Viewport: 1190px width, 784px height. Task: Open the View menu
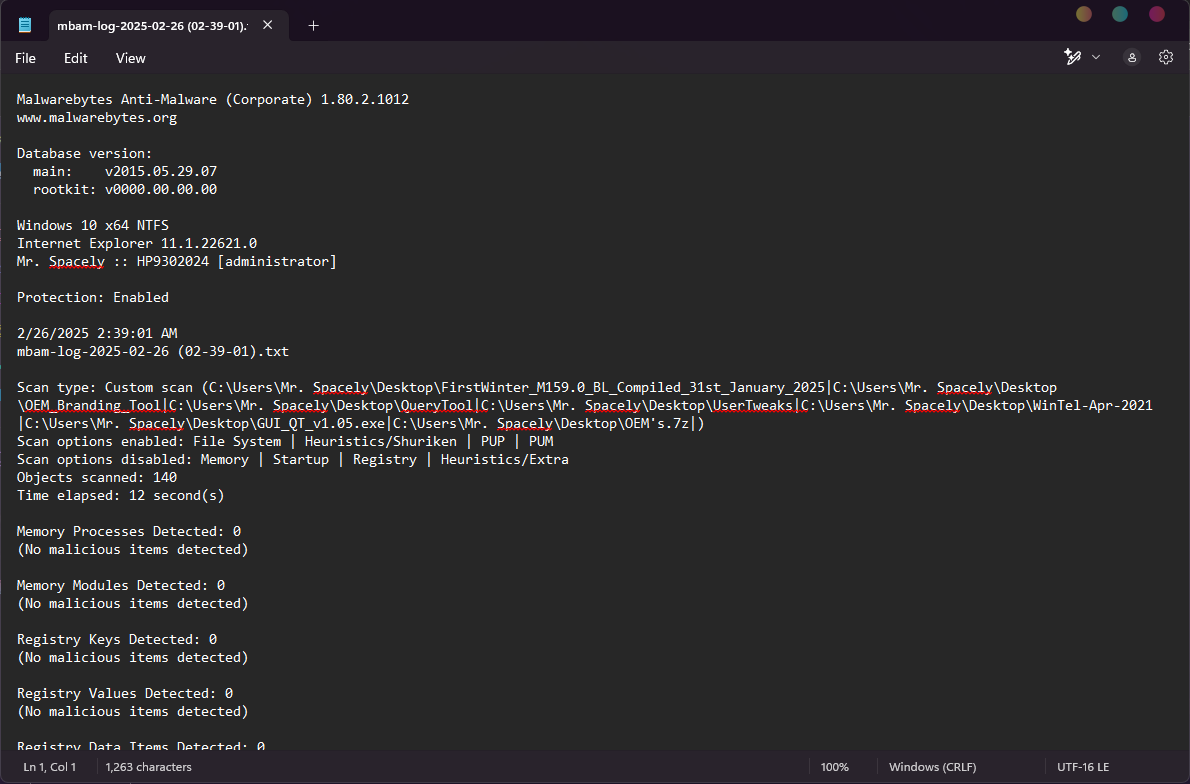point(131,58)
